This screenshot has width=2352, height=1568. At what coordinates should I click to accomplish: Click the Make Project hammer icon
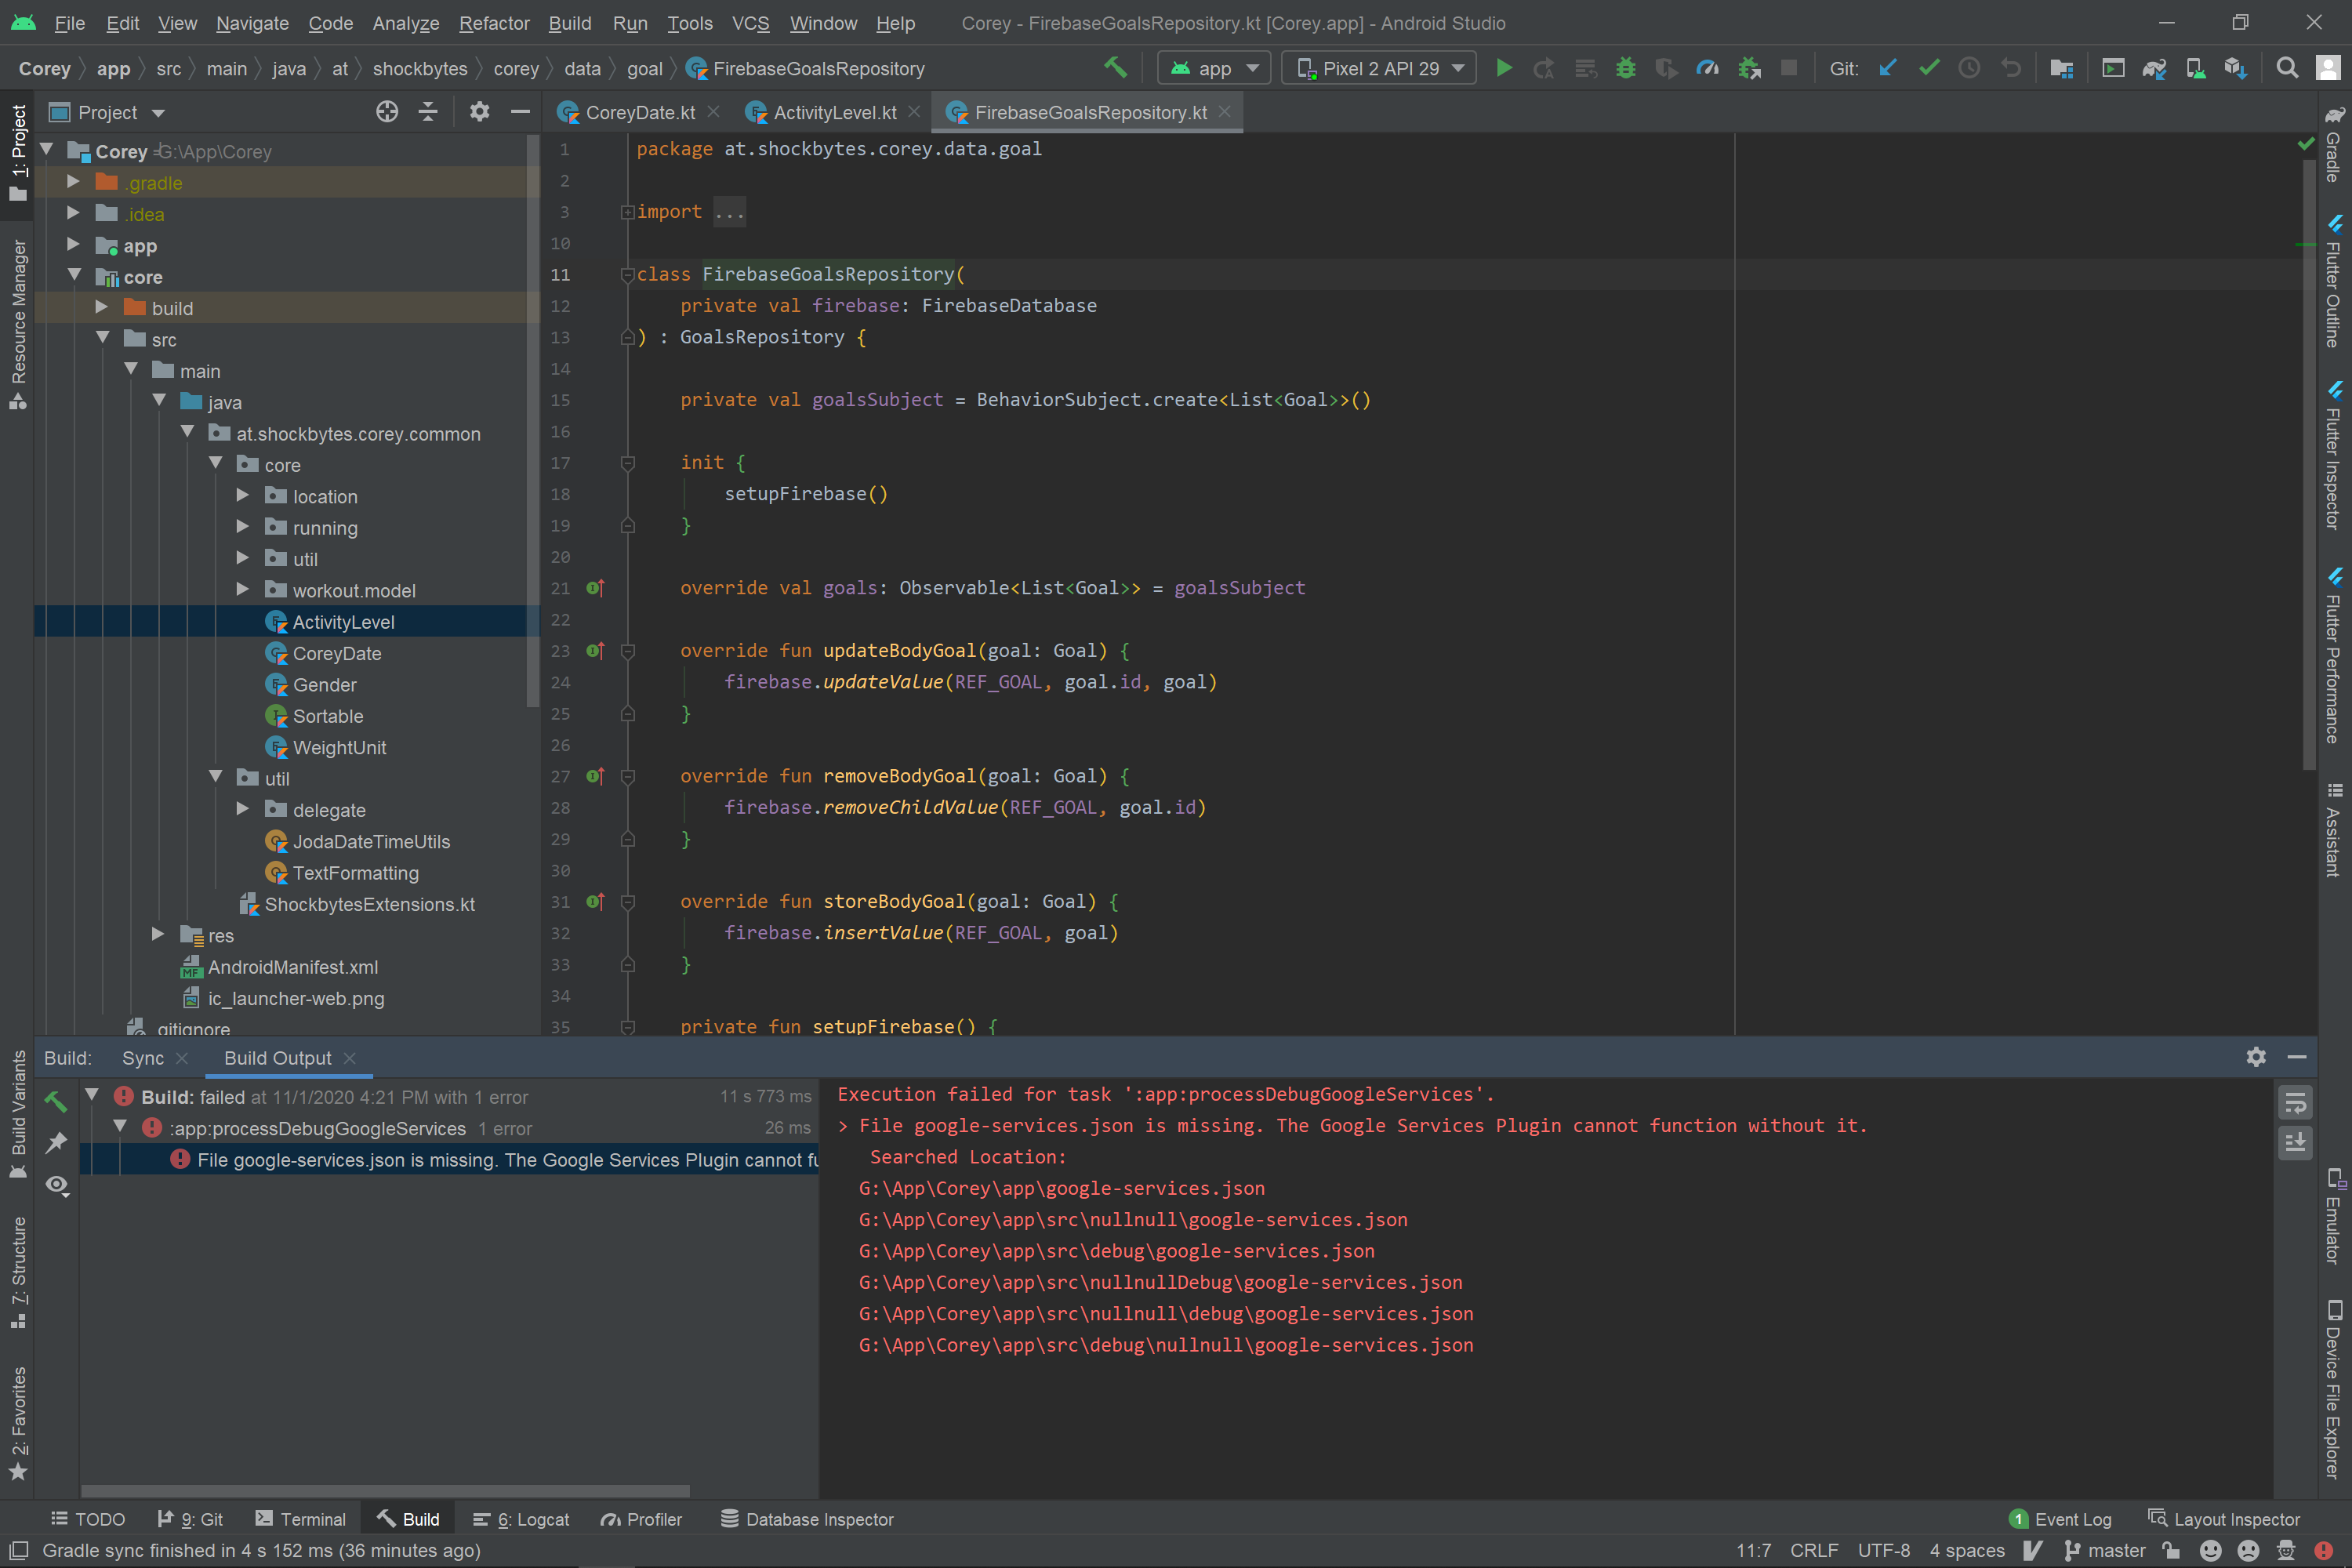(x=1115, y=68)
